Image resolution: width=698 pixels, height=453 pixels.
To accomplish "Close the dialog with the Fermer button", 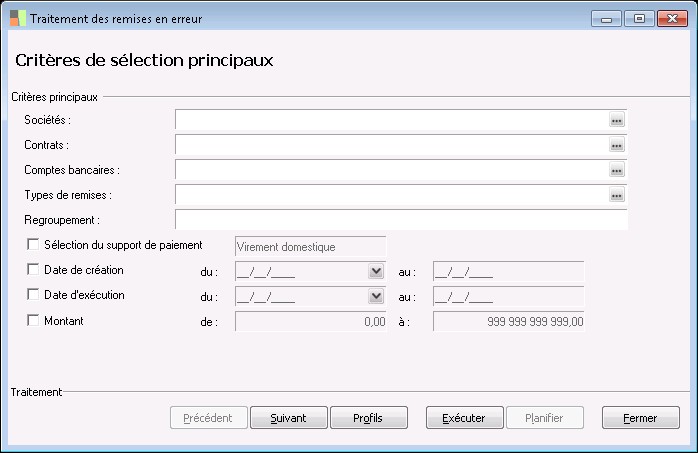I will click(x=641, y=418).
